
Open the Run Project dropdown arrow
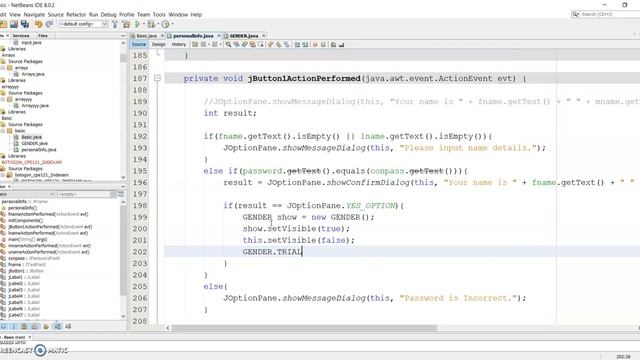coord(144,24)
